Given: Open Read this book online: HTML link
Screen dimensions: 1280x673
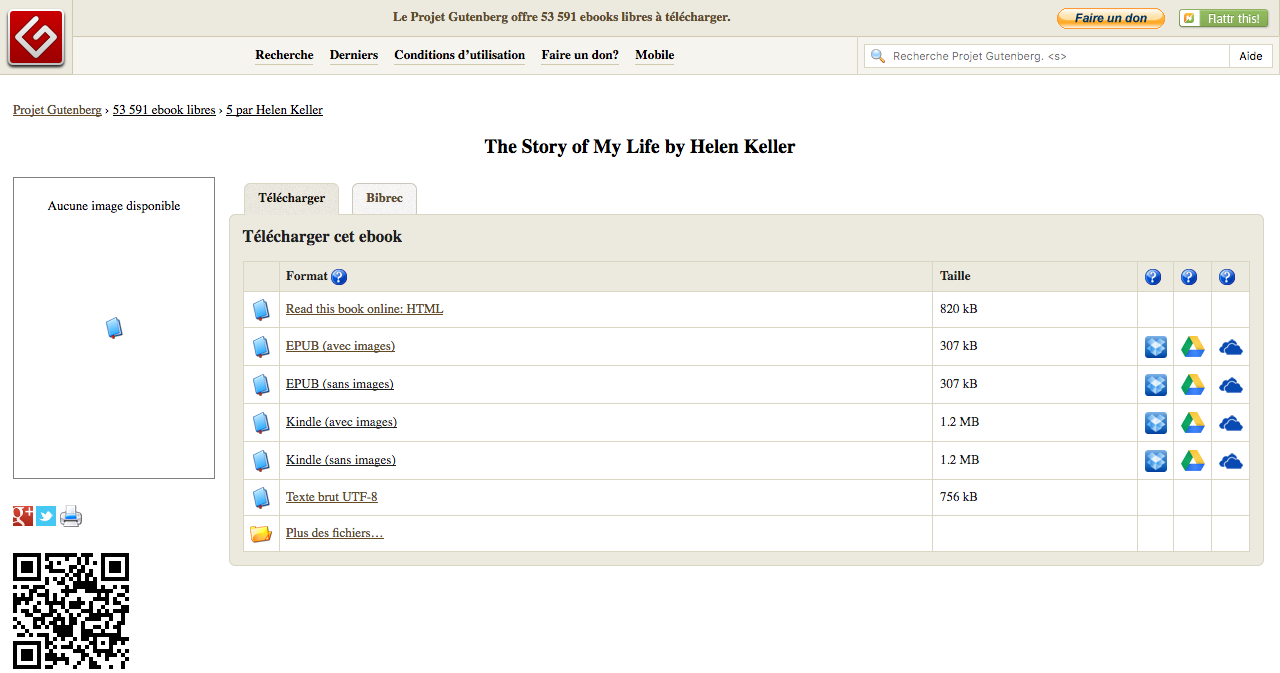Looking at the screenshot, I should 364,309.
